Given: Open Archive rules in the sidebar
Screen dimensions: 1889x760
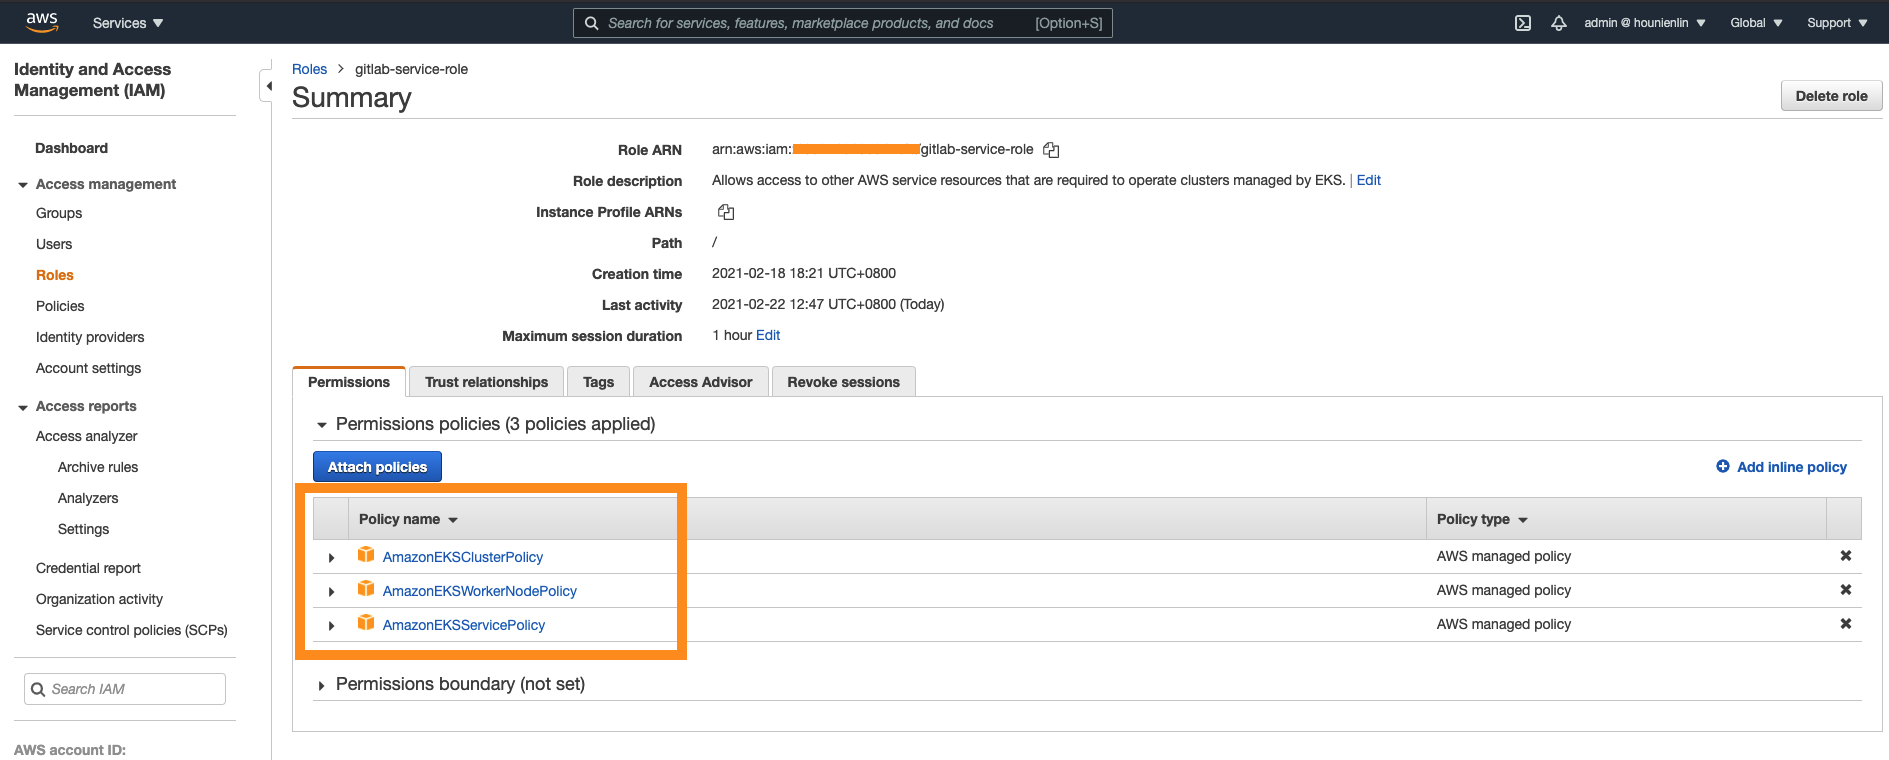Looking at the screenshot, I should (98, 467).
